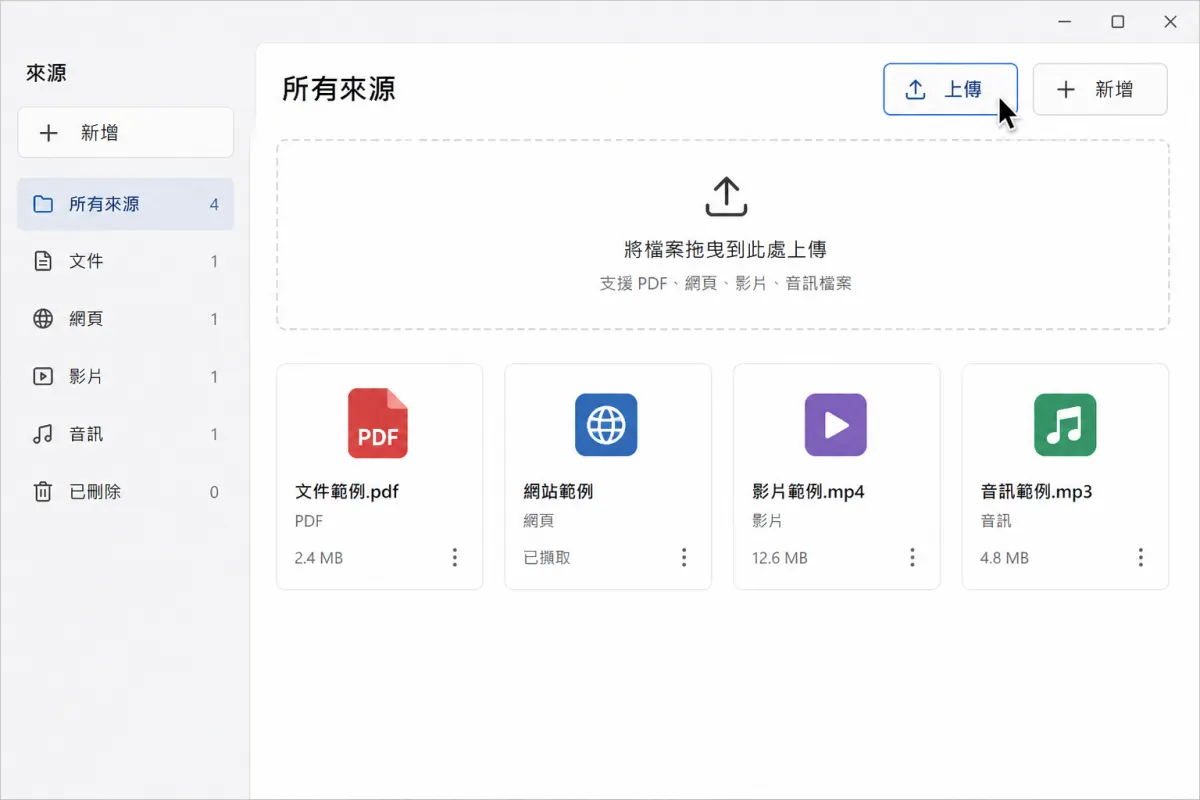Viewport: 1200px width, 800px height.
Task: Click the file name 影片範例.mp4
Action: pyautogui.click(x=808, y=492)
